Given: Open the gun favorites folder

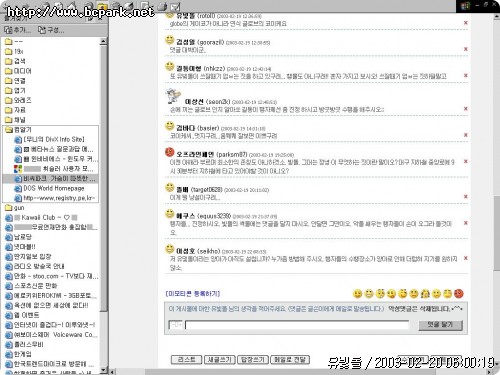Looking at the screenshot, I should [15, 208].
